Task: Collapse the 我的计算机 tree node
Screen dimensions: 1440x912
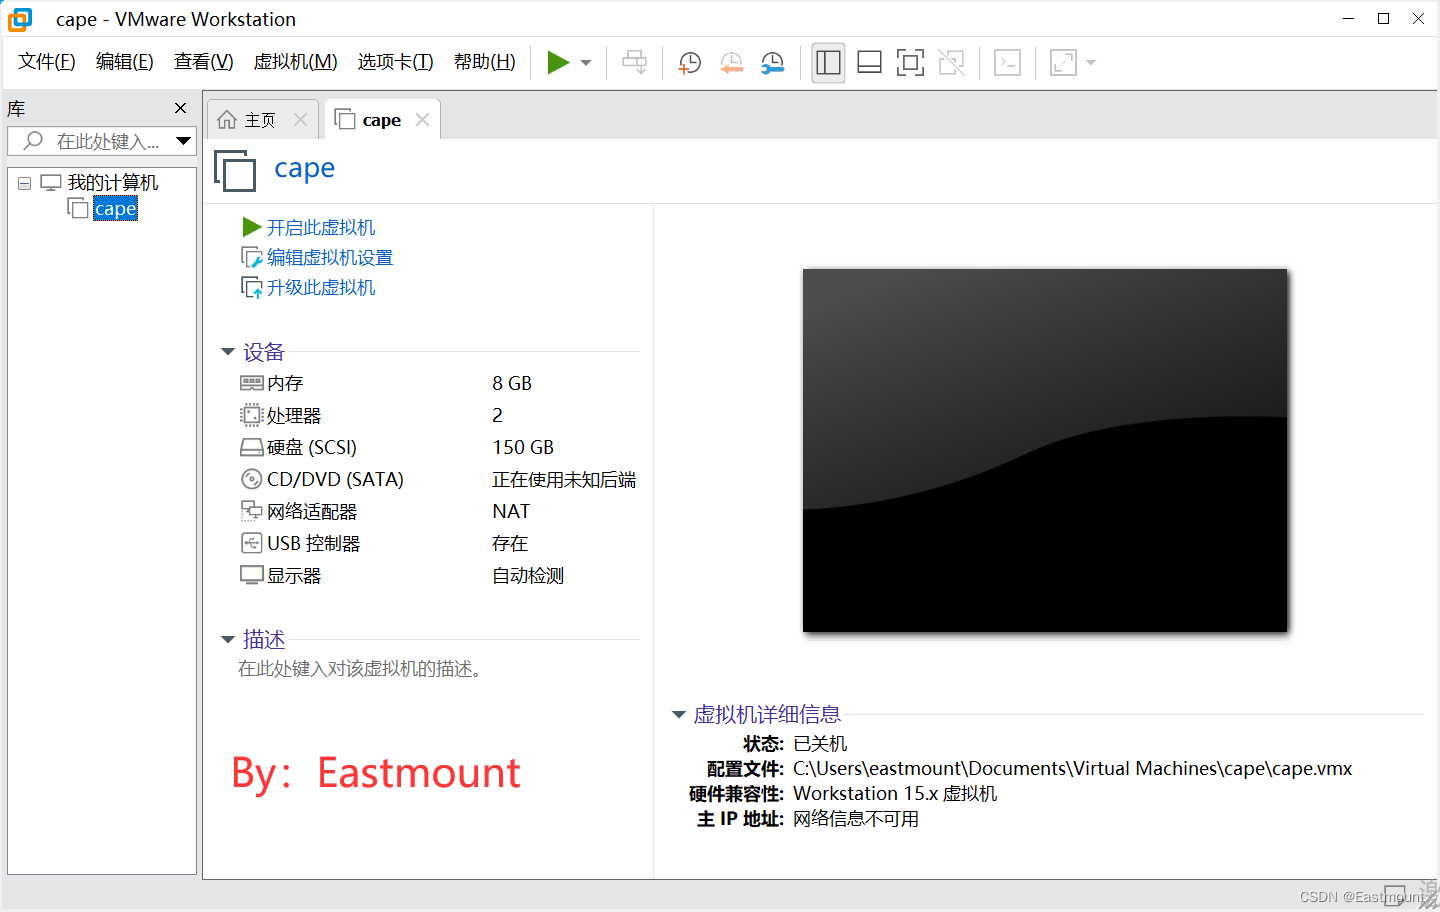Action: pyautogui.click(x=24, y=183)
